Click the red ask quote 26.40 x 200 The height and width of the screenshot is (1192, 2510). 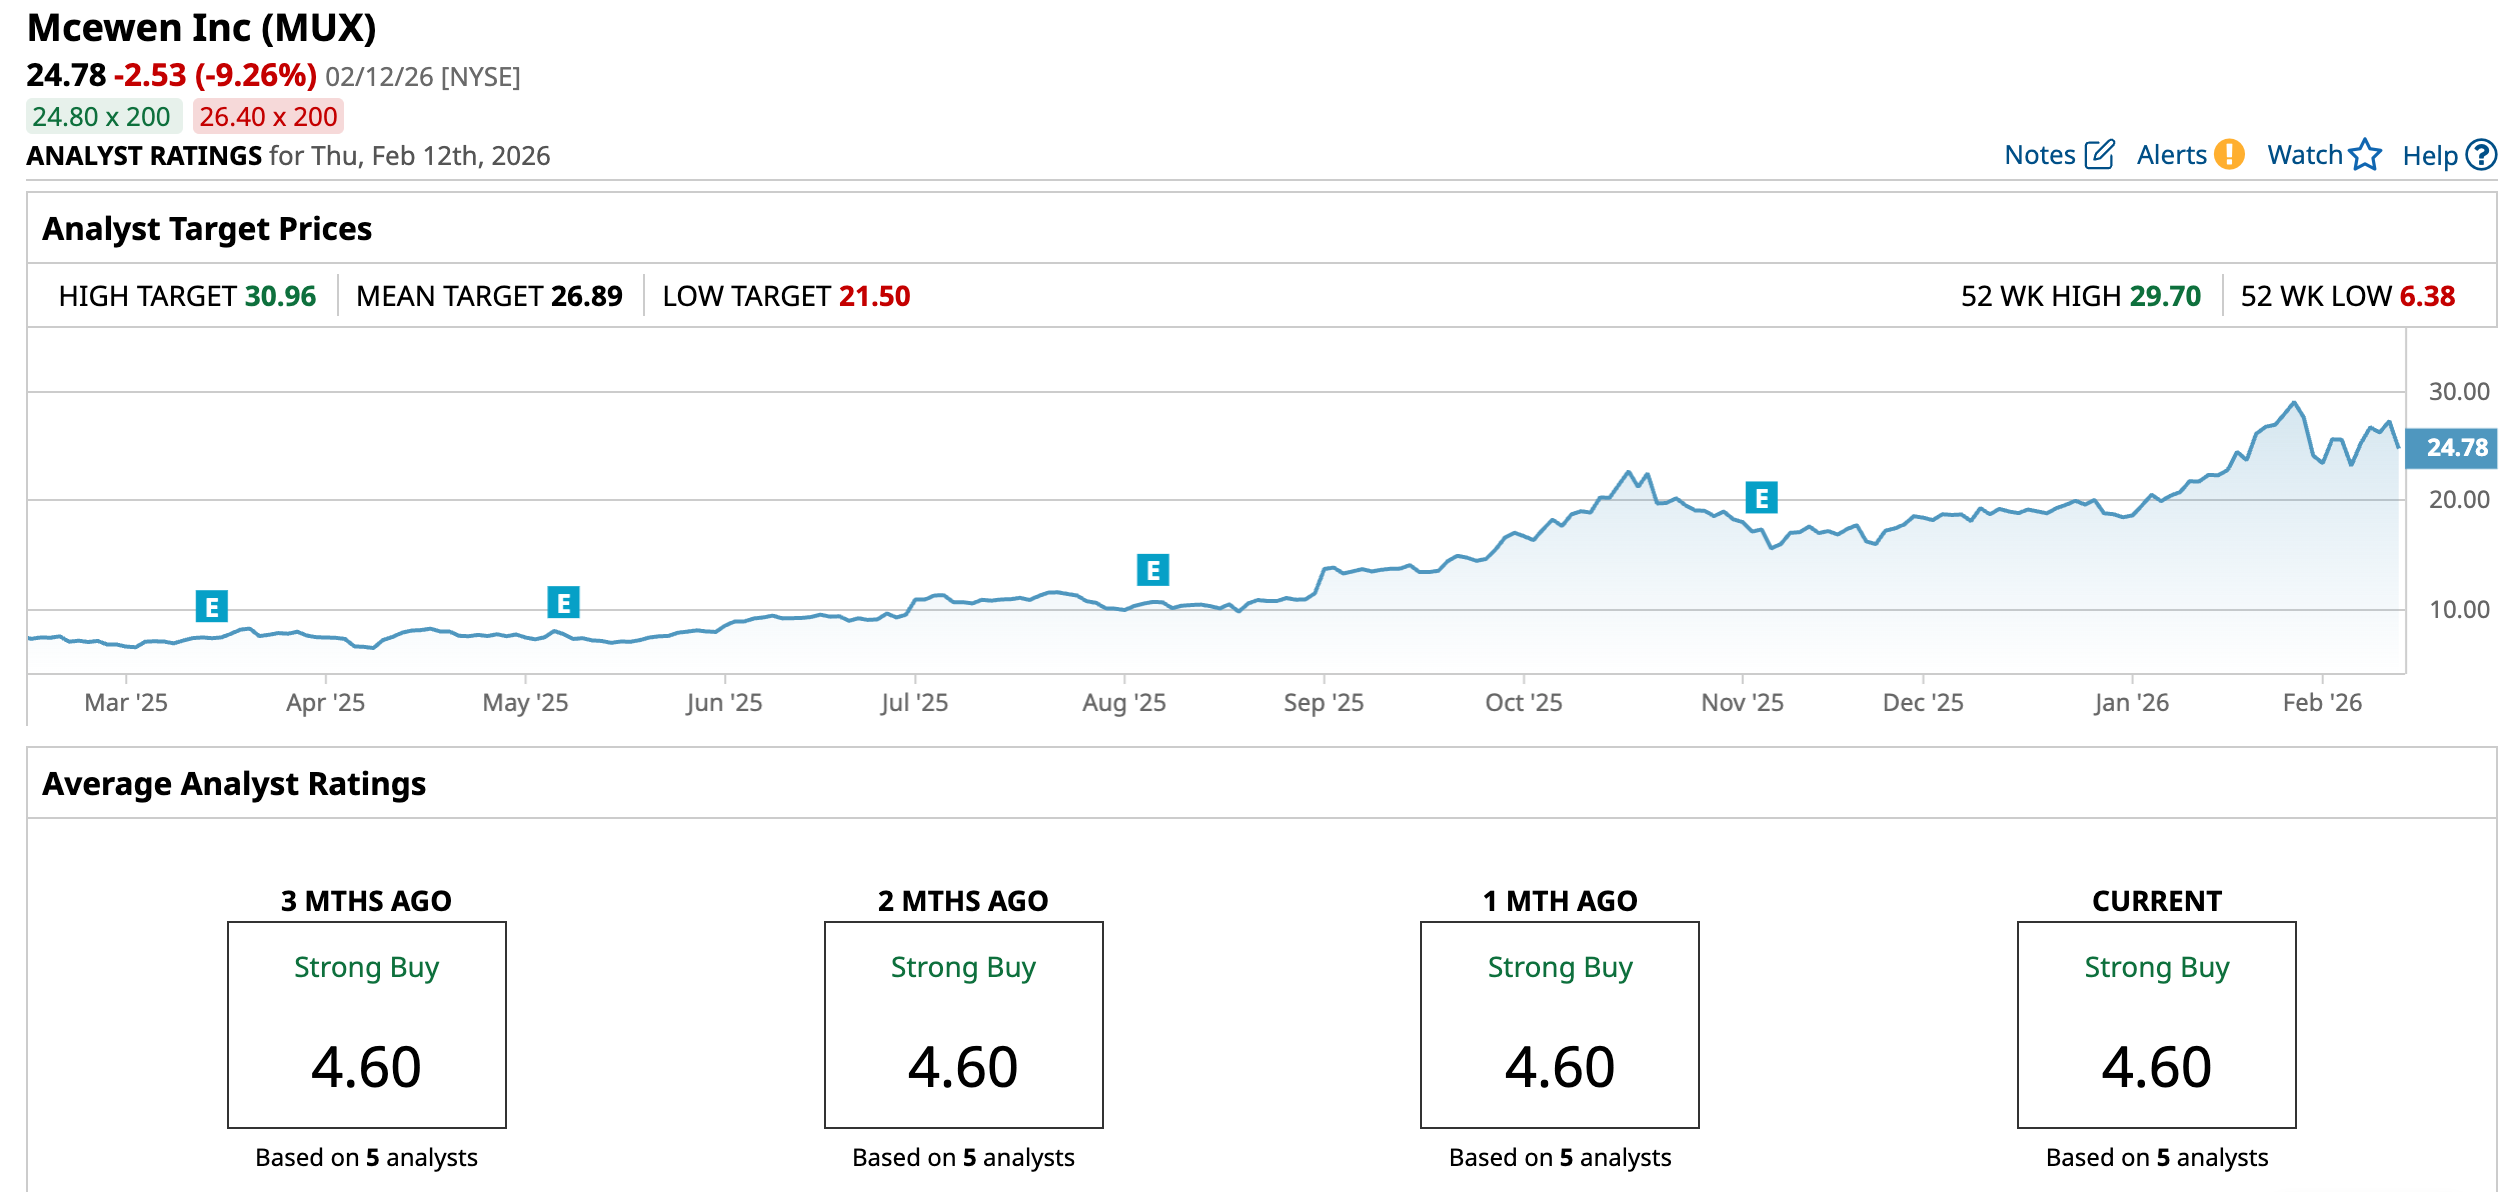(268, 117)
